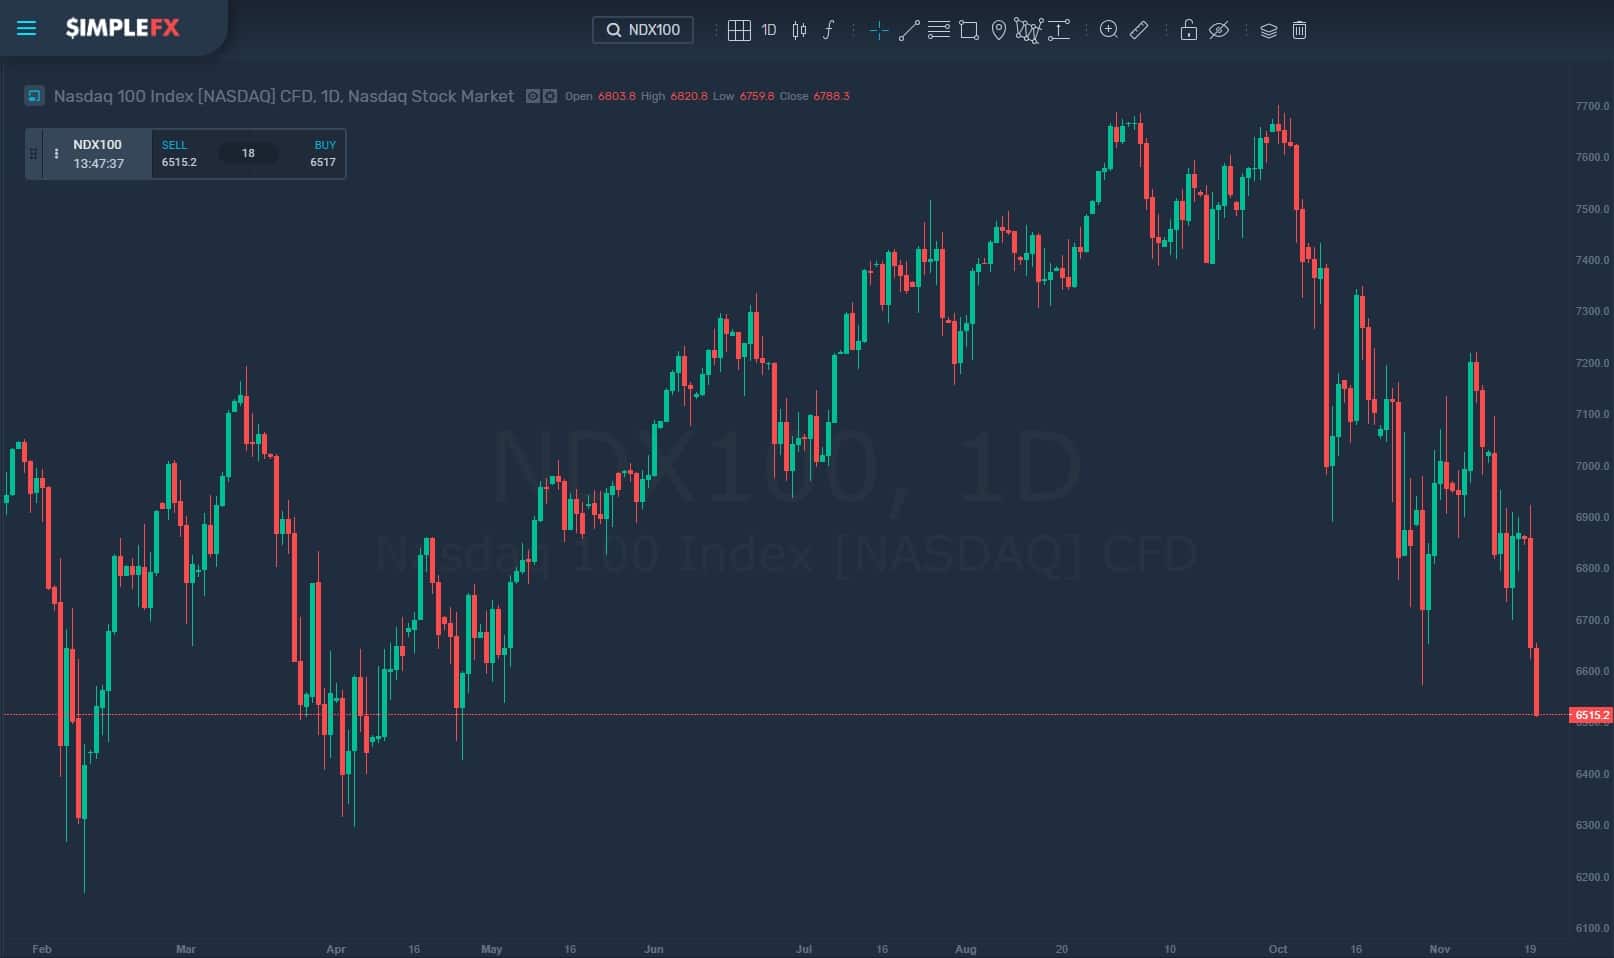1614x958 pixels.
Task: Toggle the lock drawings padlock
Action: pyautogui.click(x=1188, y=30)
